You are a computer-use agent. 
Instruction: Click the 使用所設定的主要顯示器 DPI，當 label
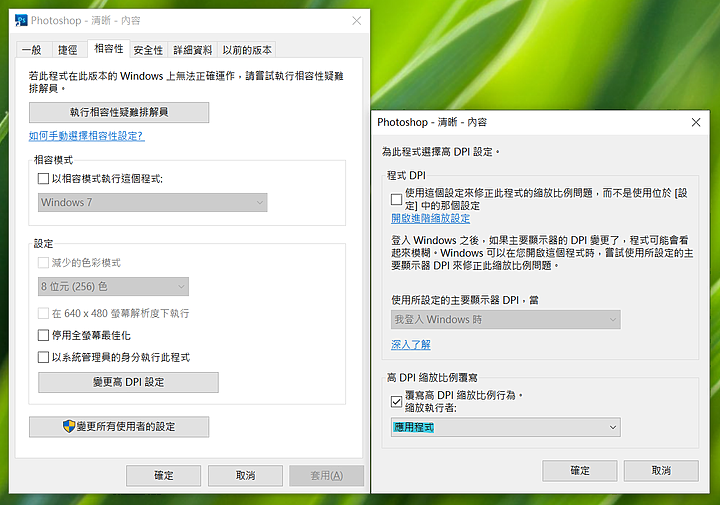(x=465, y=300)
